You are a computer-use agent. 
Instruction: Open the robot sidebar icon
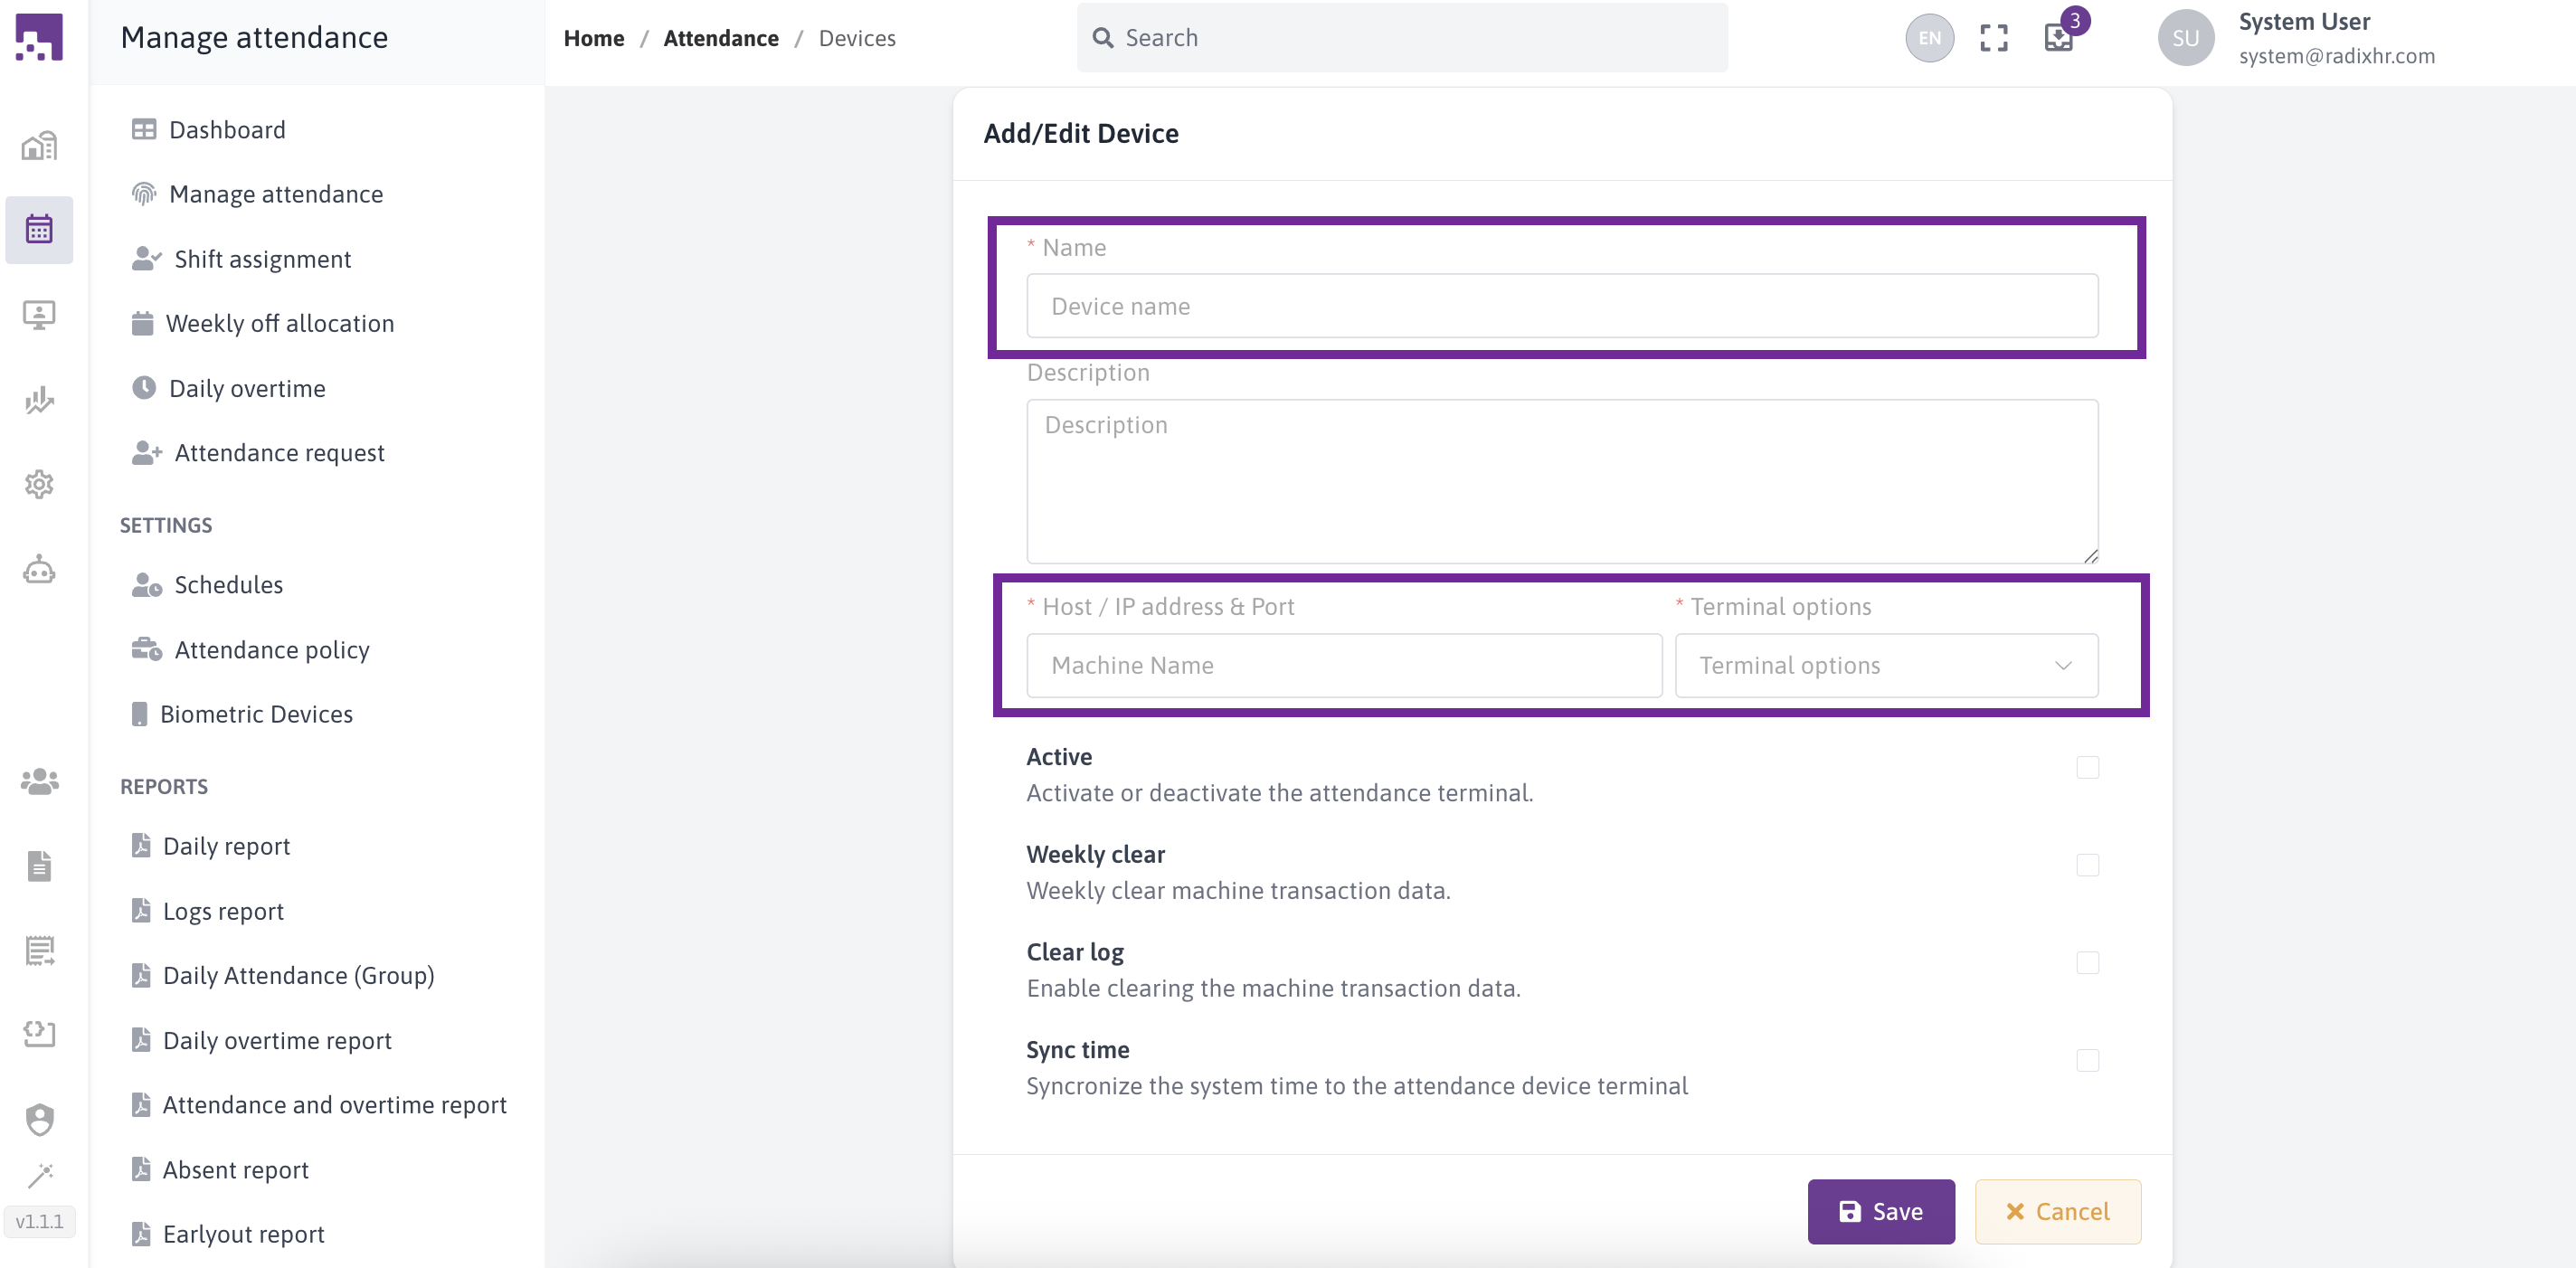[x=39, y=570]
